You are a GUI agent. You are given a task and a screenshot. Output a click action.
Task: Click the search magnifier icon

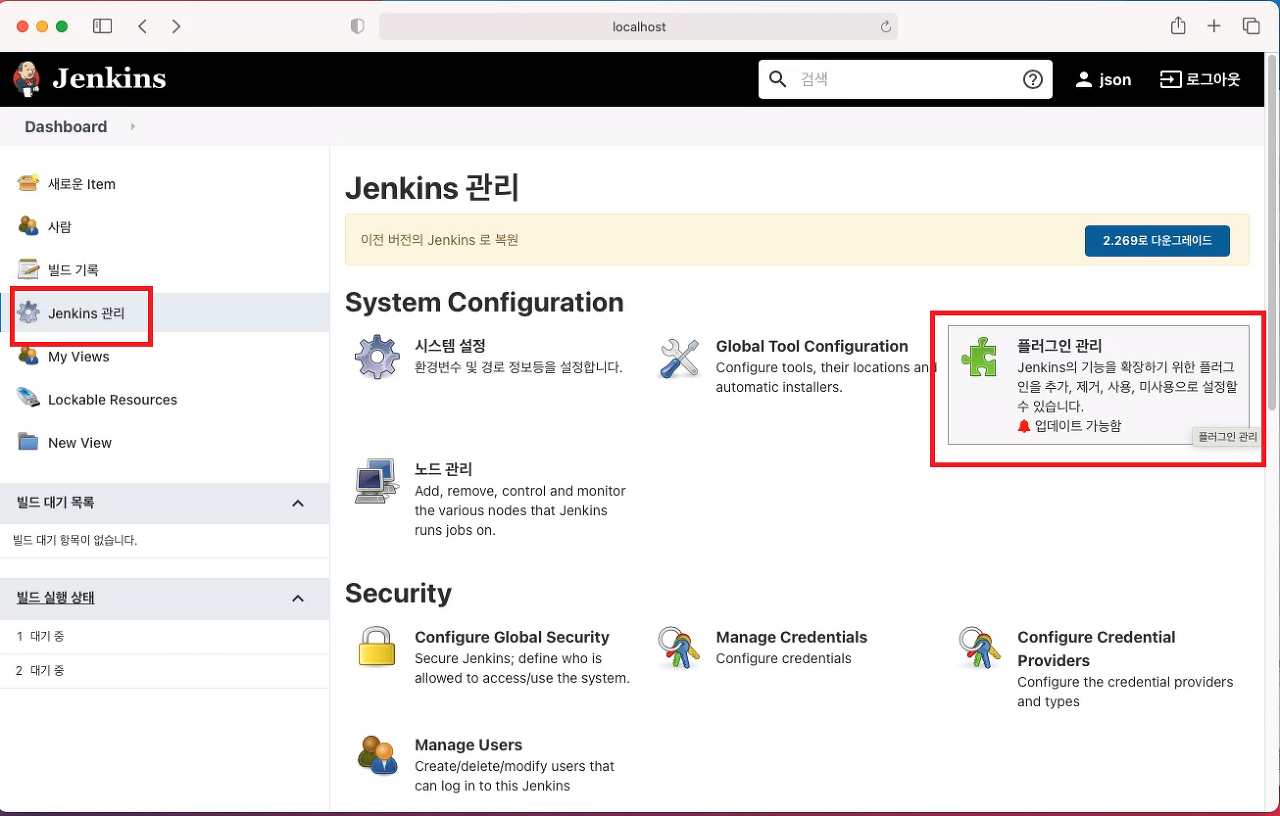coord(778,79)
